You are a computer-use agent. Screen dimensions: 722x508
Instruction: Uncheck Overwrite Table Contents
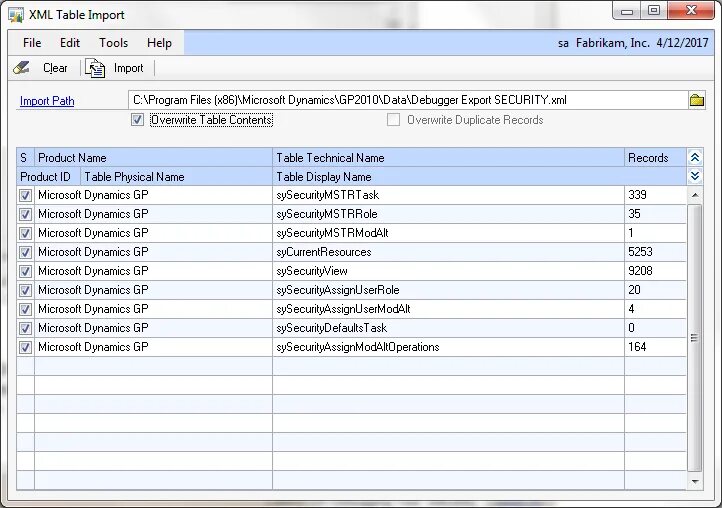137,120
